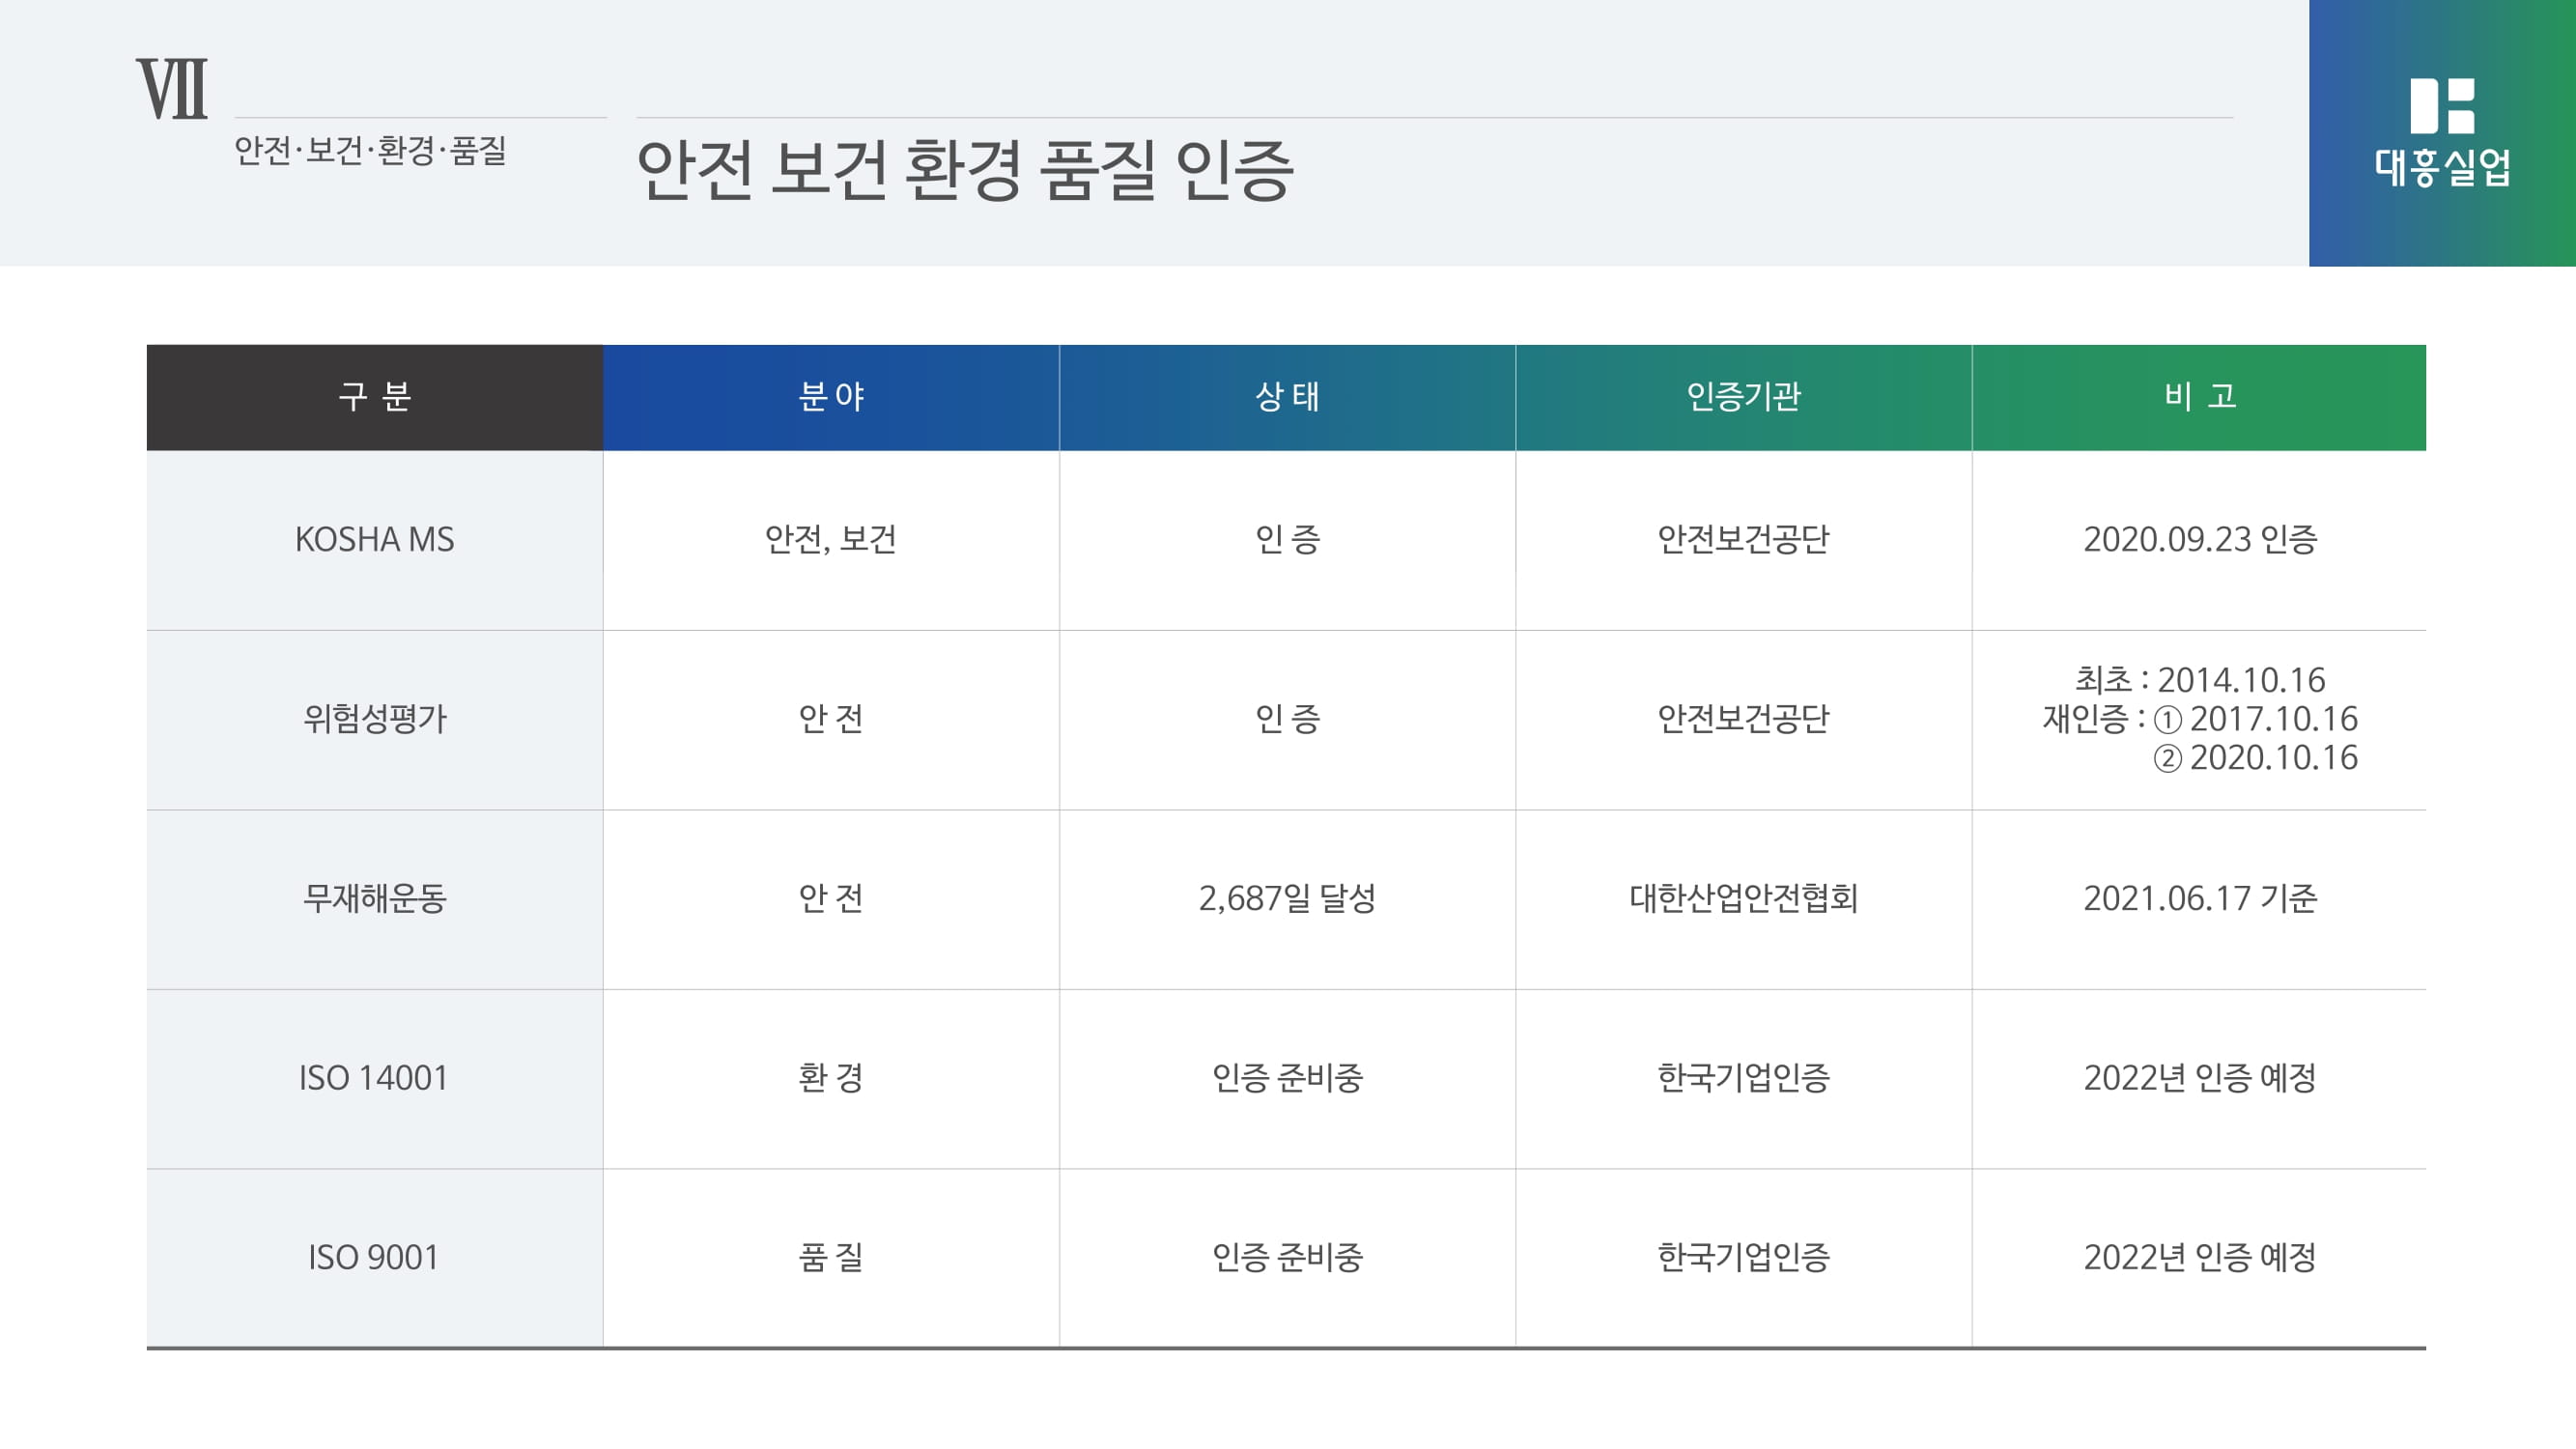The width and height of the screenshot is (2576, 1449).
Task: Click the 대흥실업 logo icon
Action: 2441,106
